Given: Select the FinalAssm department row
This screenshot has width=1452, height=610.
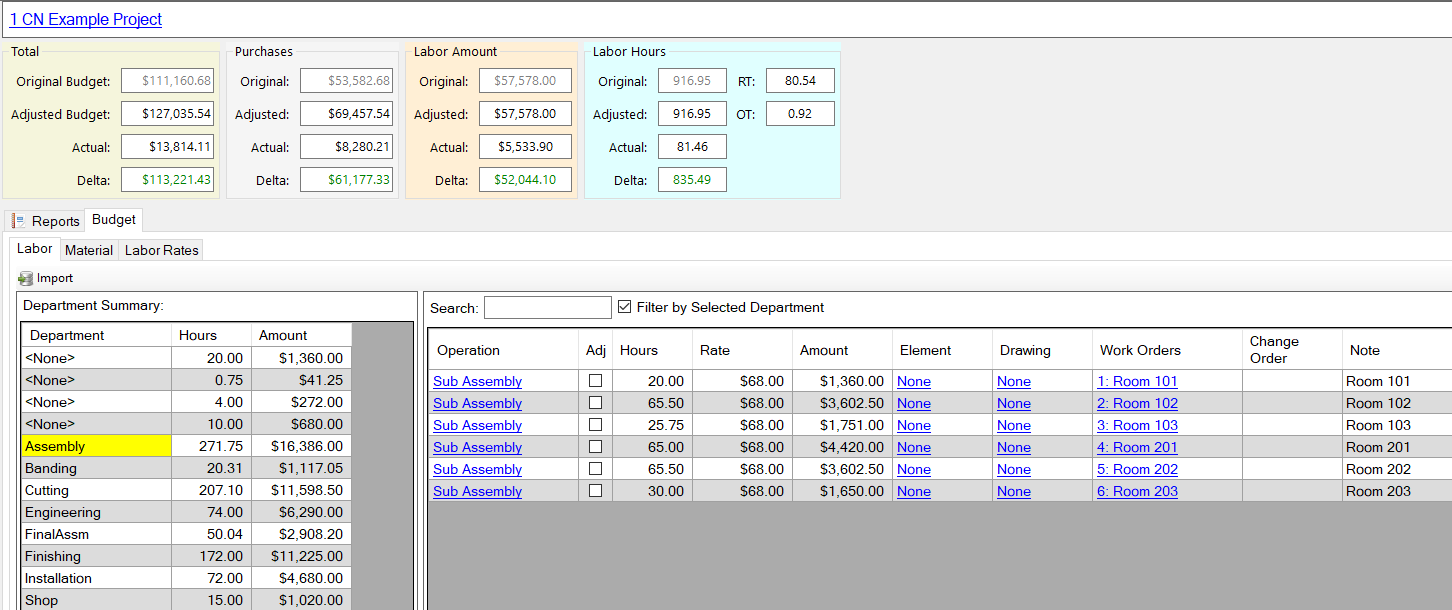Looking at the screenshot, I should 187,534.
